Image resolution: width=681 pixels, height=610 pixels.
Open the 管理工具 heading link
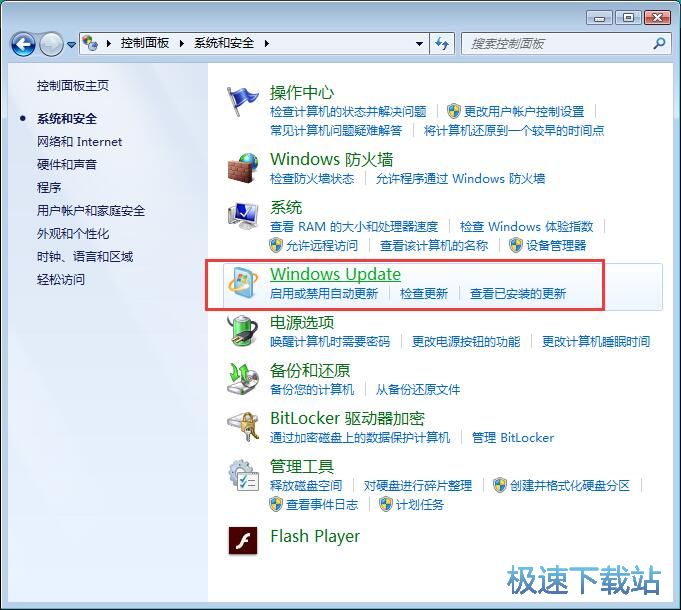(302, 466)
